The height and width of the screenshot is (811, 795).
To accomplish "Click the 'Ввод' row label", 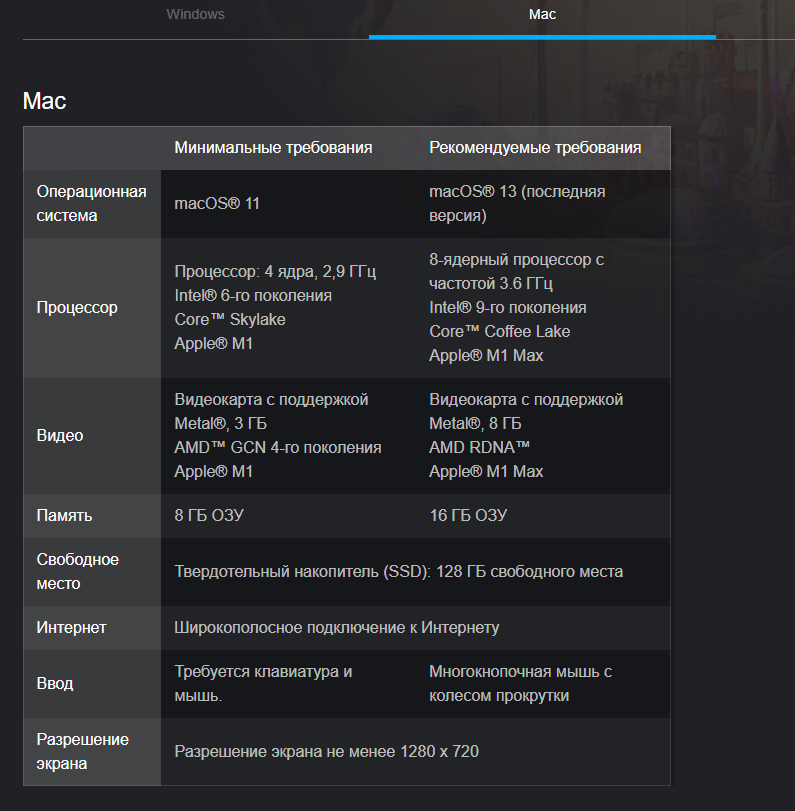I will (x=55, y=684).
